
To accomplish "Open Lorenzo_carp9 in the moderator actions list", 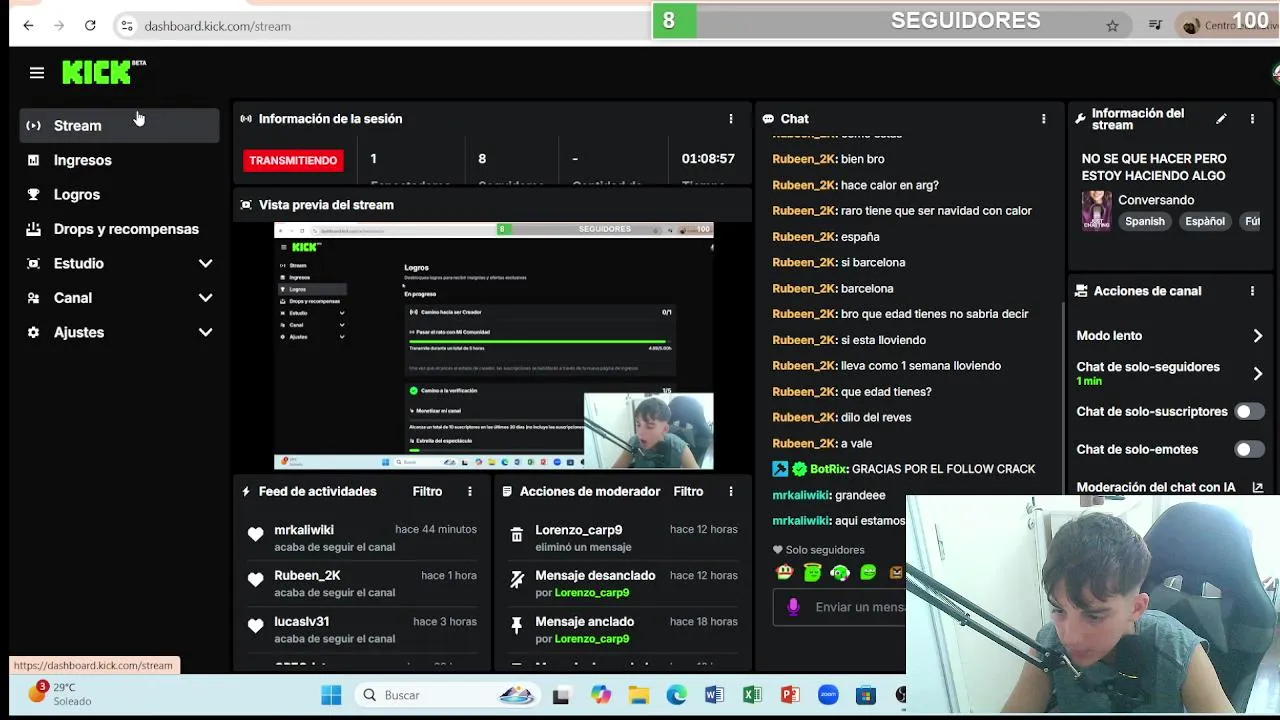I will click(578, 530).
